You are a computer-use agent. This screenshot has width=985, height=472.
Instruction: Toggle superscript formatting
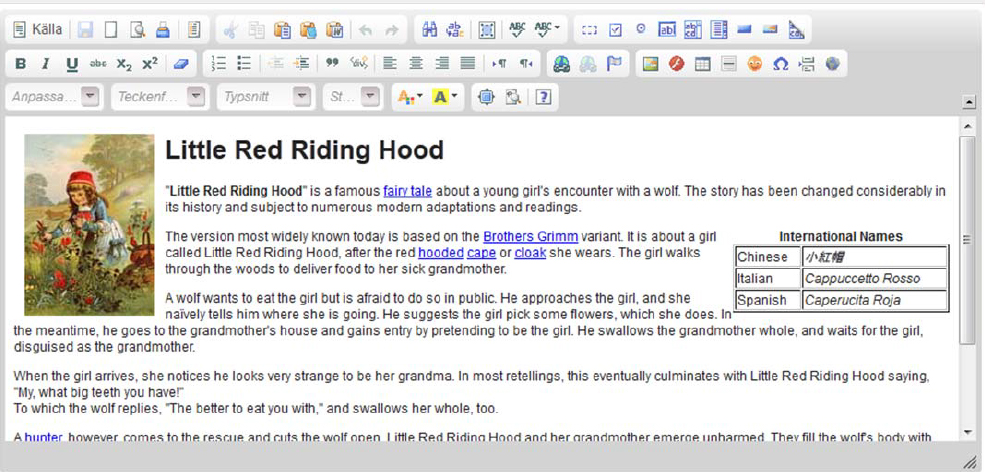click(x=150, y=63)
